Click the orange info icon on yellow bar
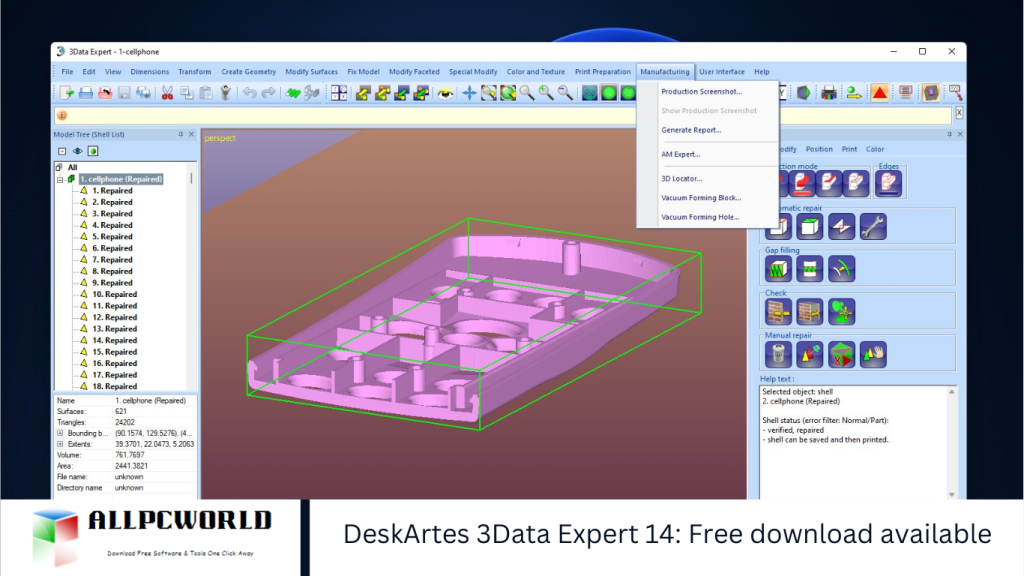This screenshot has width=1024, height=576. tap(62, 116)
